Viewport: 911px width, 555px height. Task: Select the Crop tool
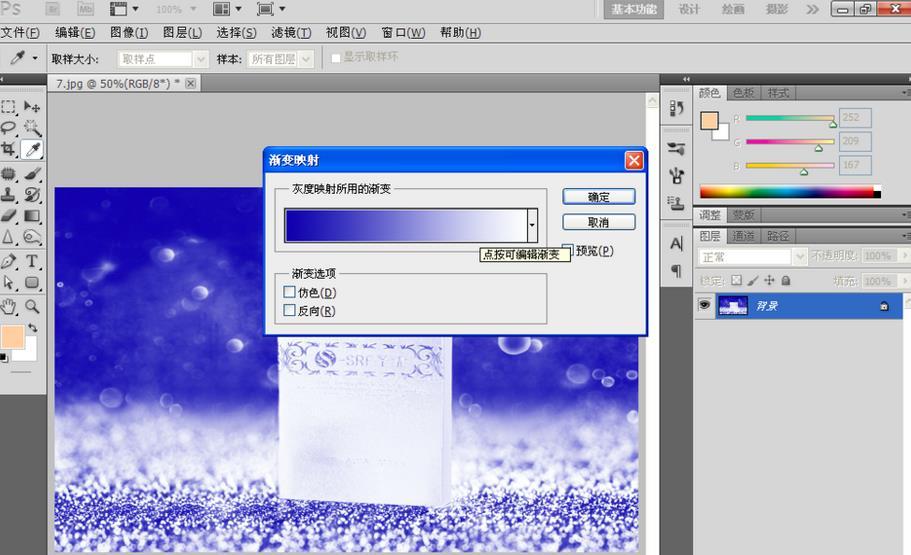point(9,149)
